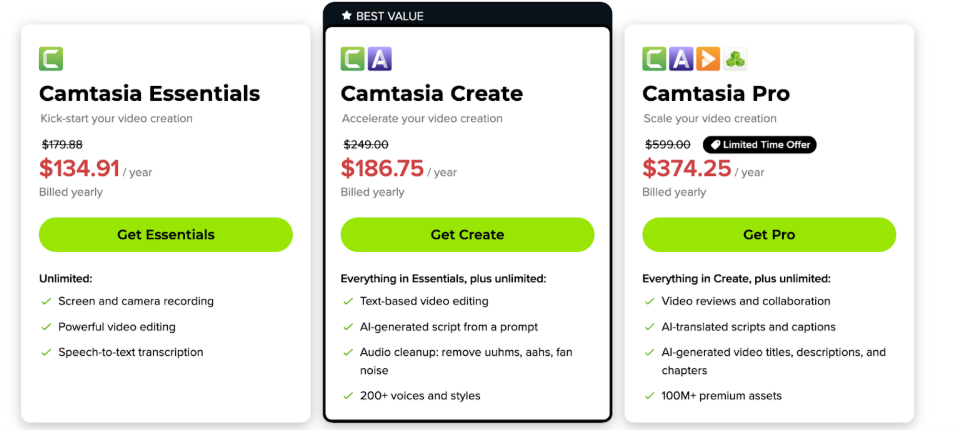Screen dimensions: 954x430
Task: Click the Limited Time Offer badge
Action: [760, 145]
